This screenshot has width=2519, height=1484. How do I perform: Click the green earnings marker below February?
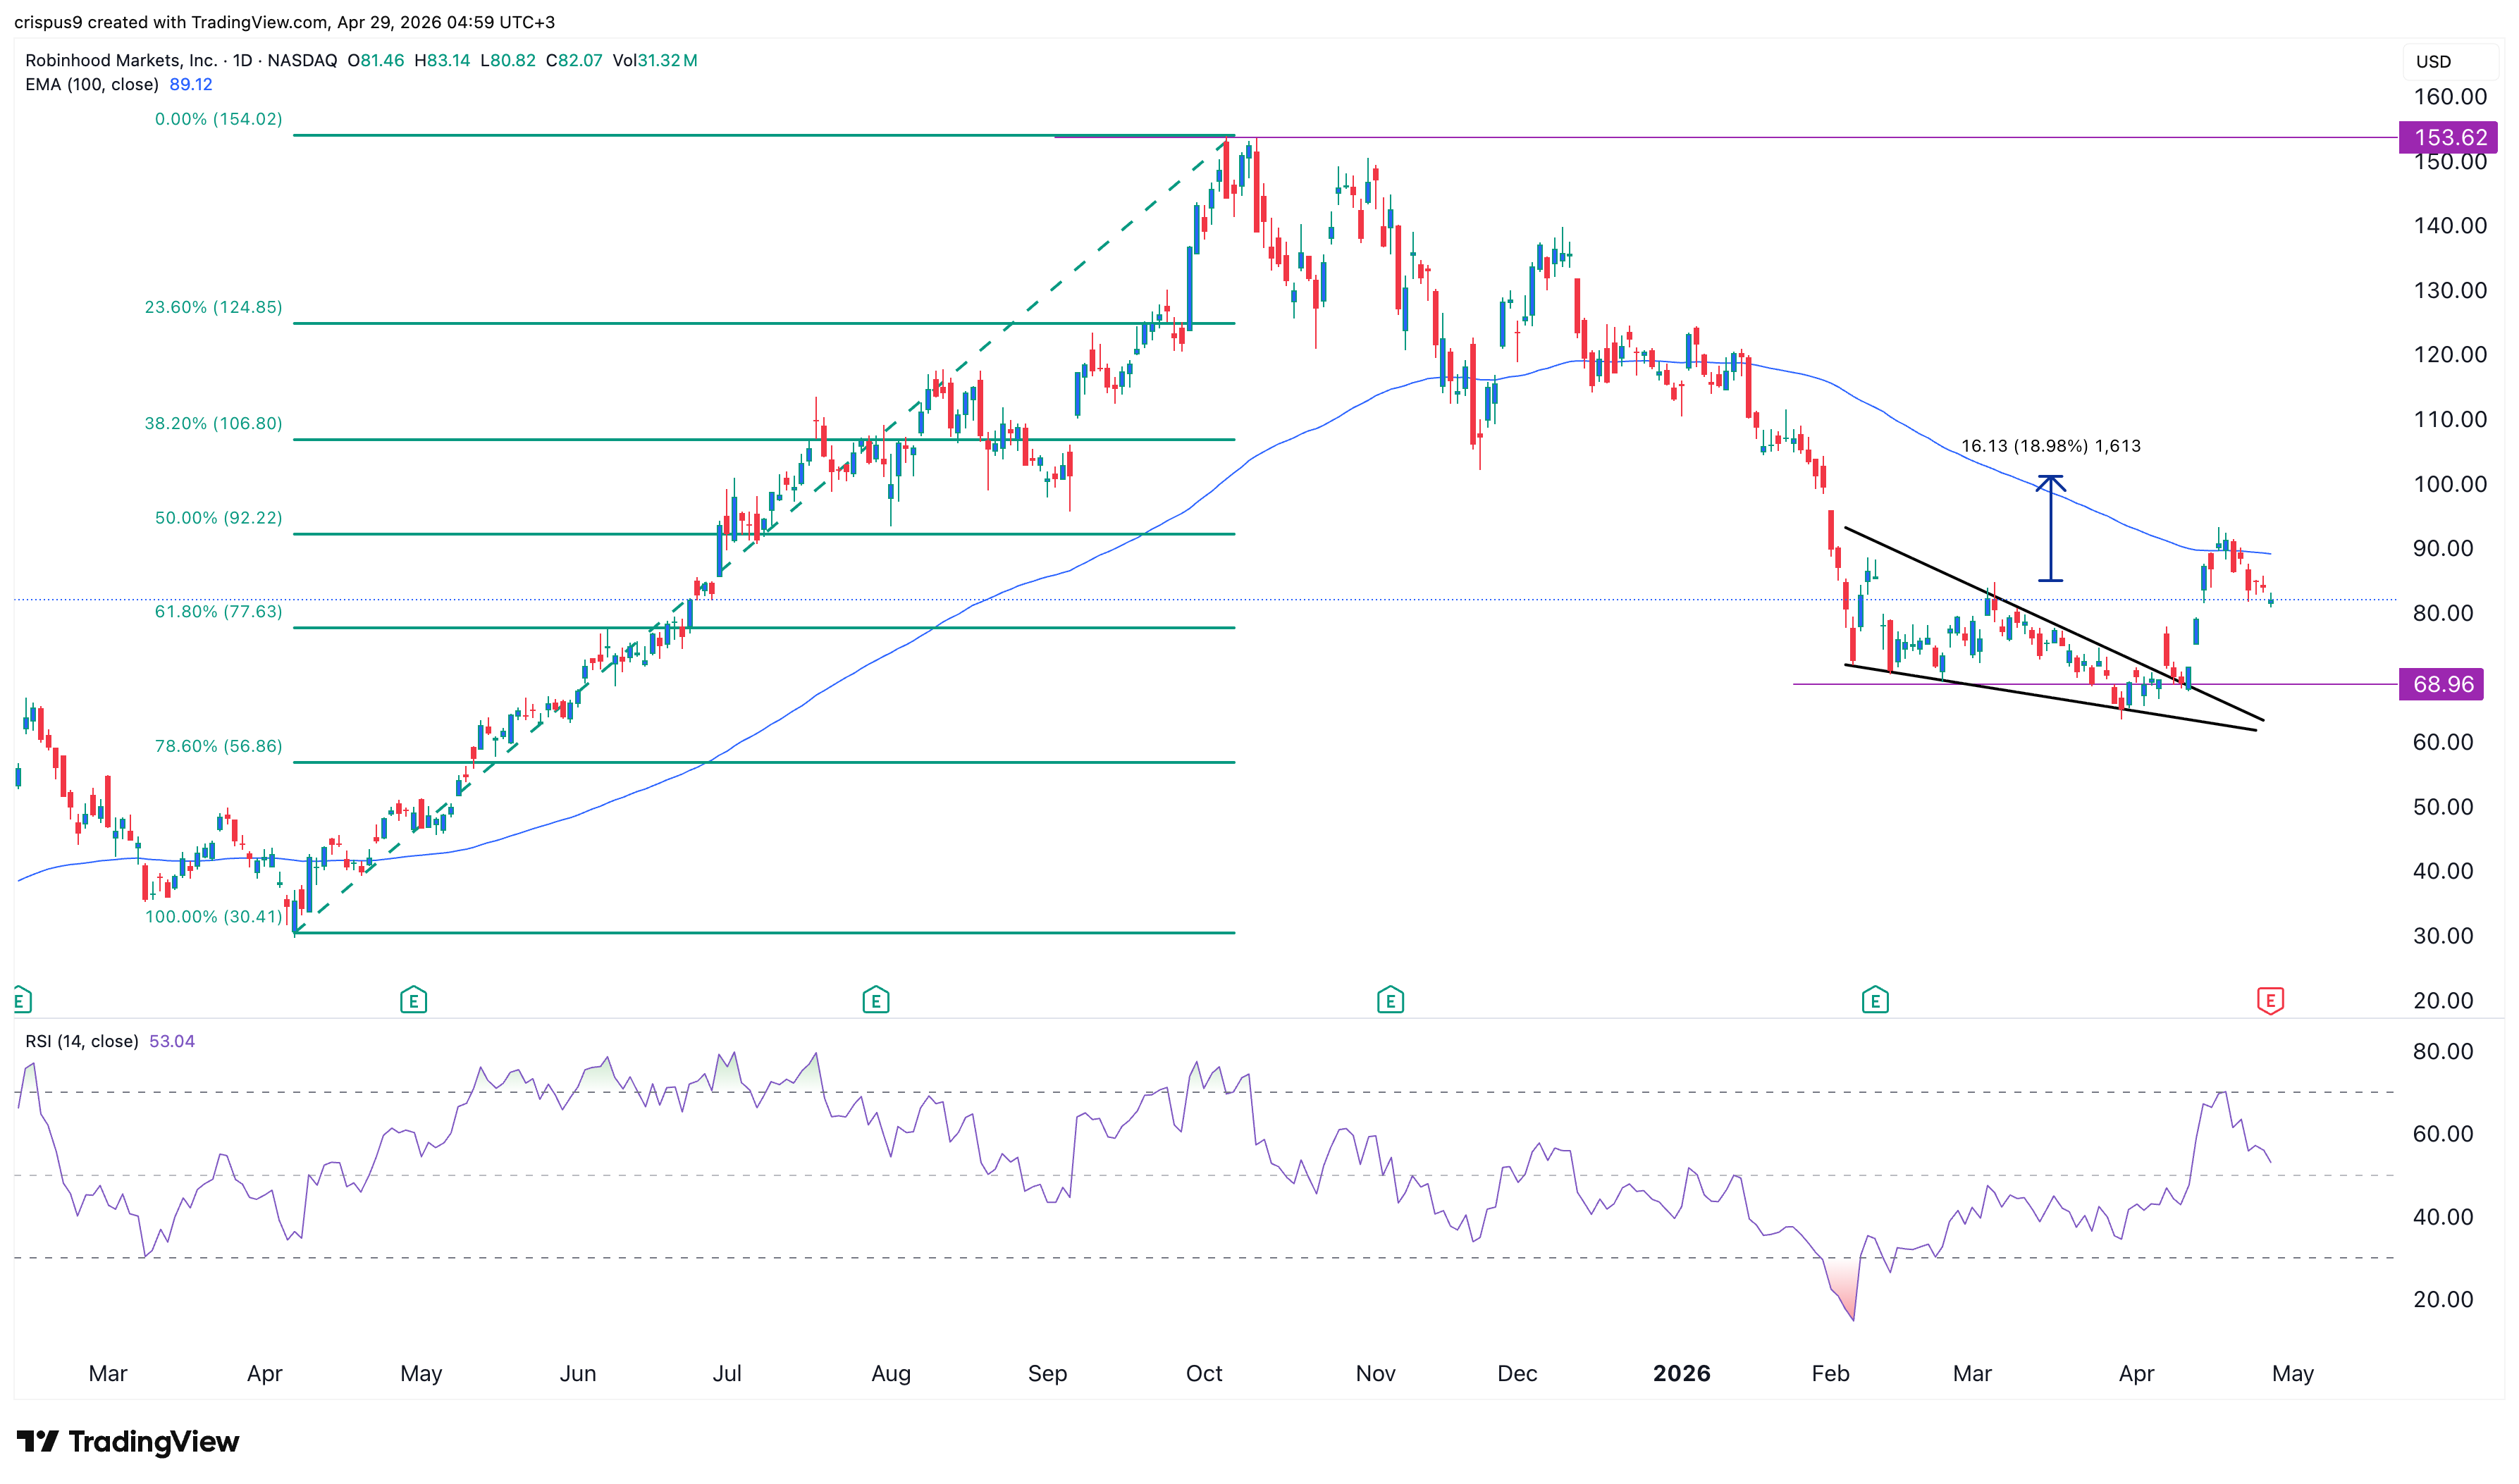pos(1876,999)
